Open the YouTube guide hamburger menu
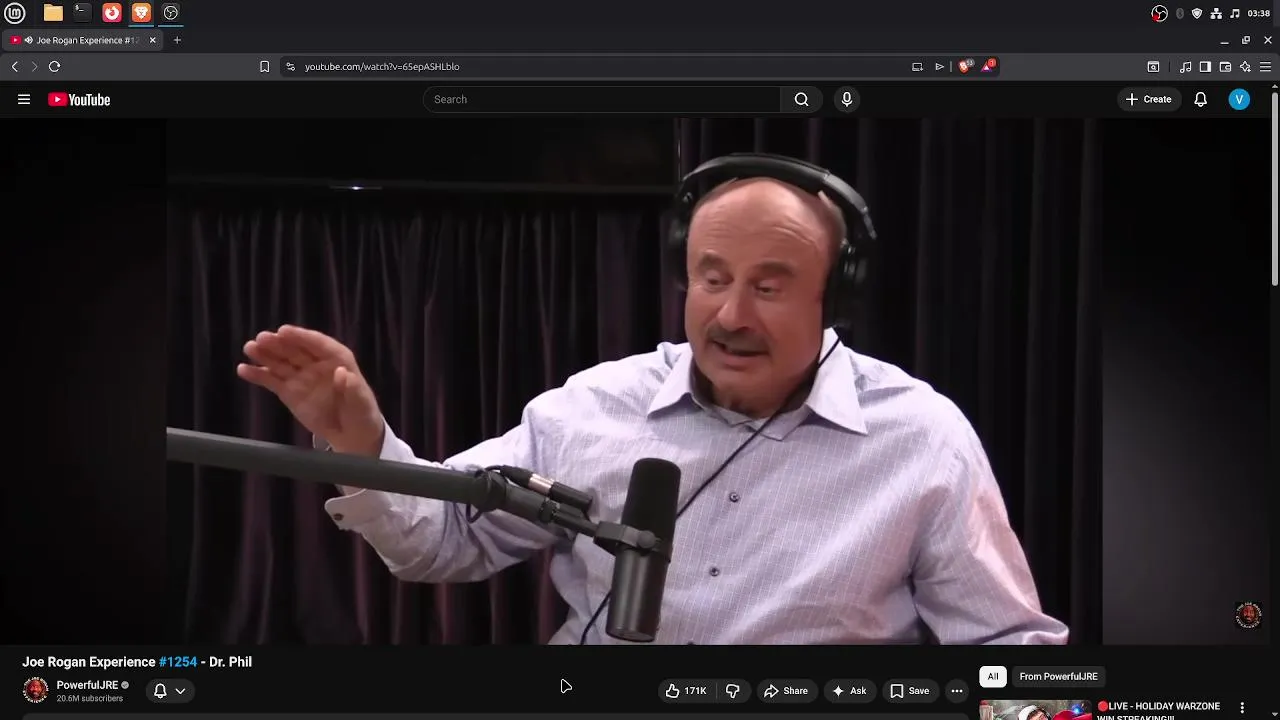The image size is (1280, 720). (x=24, y=99)
